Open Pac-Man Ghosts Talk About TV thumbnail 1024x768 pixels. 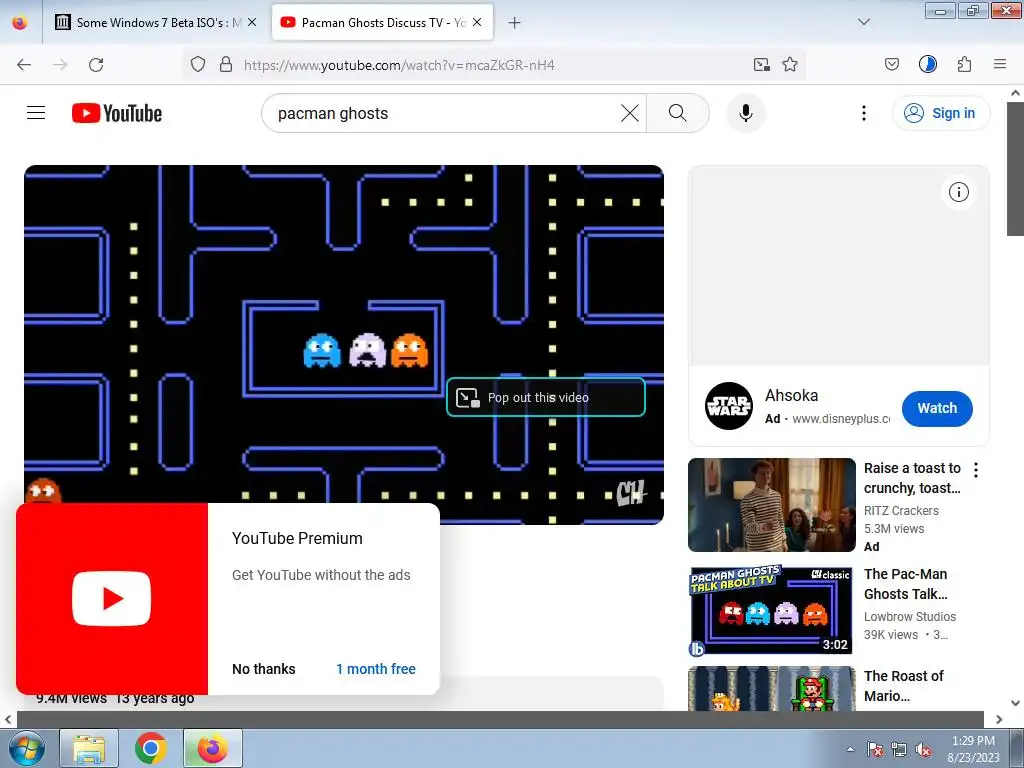tap(771, 611)
